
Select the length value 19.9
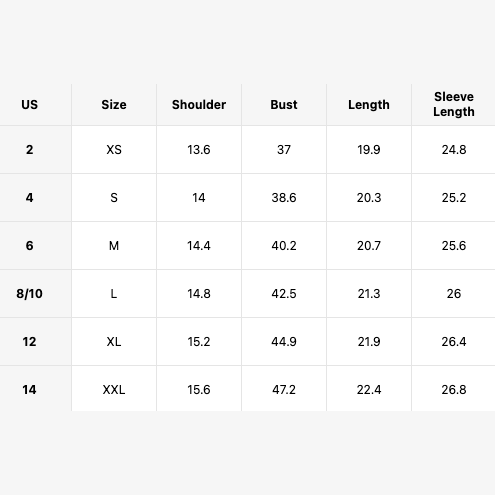click(369, 150)
